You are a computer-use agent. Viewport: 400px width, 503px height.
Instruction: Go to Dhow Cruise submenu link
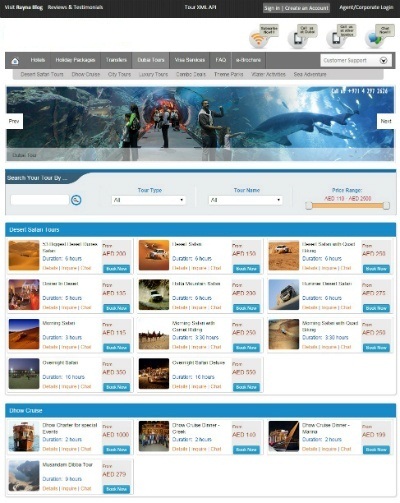pos(86,74)
